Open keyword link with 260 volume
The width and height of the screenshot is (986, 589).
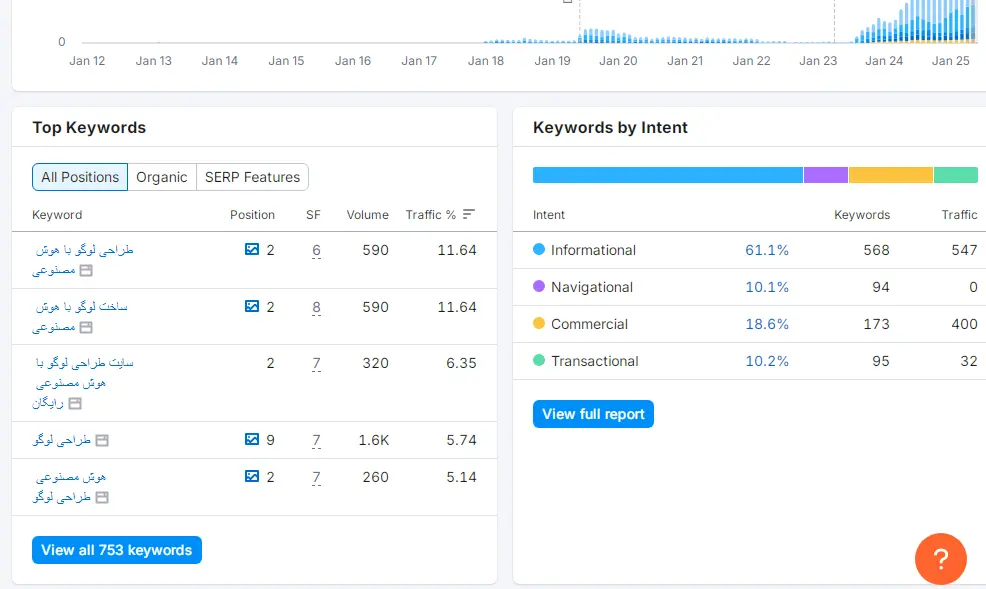coord(69,487)
